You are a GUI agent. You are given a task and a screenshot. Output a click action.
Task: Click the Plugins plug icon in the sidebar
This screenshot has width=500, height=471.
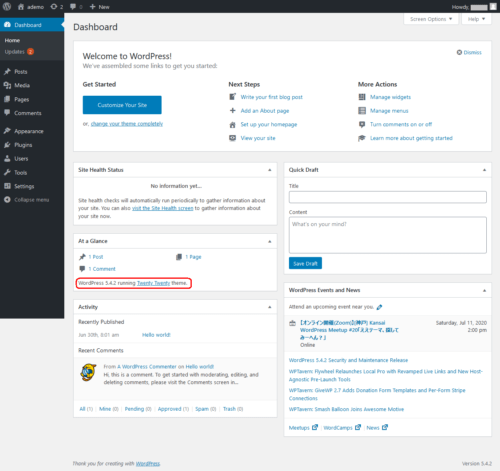7,145
